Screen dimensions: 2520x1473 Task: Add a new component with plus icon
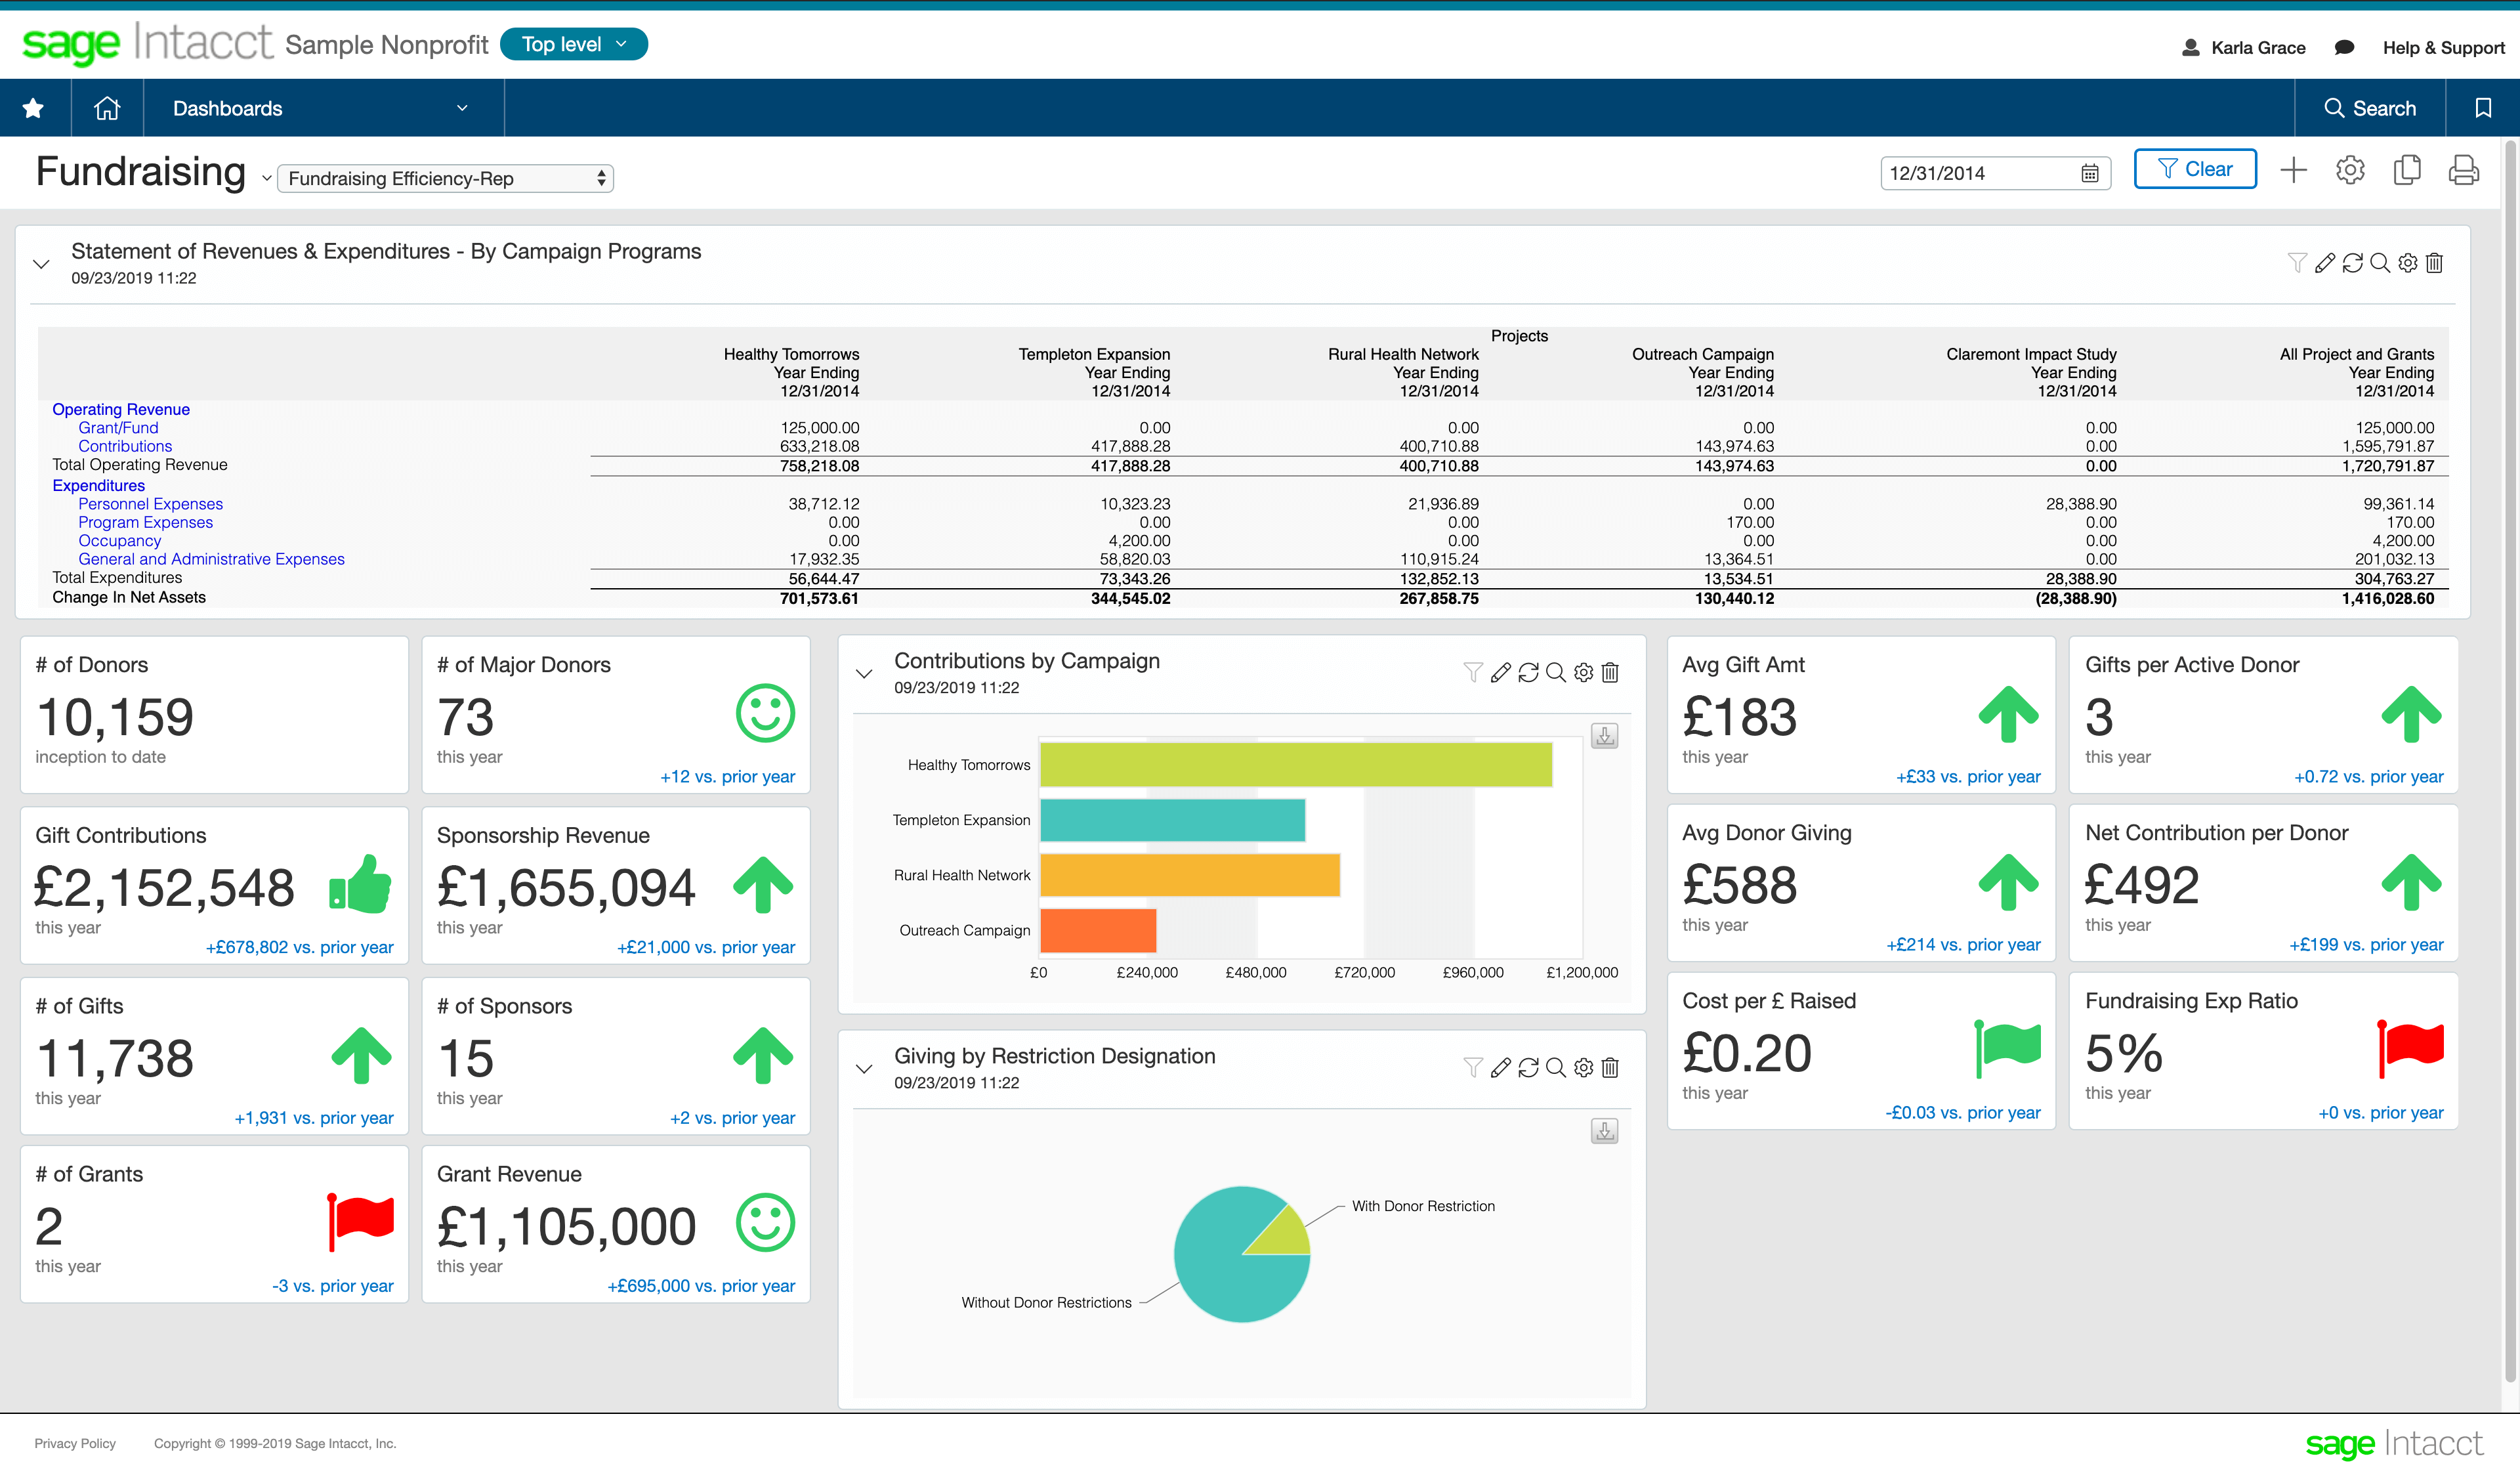point(2293,170)
